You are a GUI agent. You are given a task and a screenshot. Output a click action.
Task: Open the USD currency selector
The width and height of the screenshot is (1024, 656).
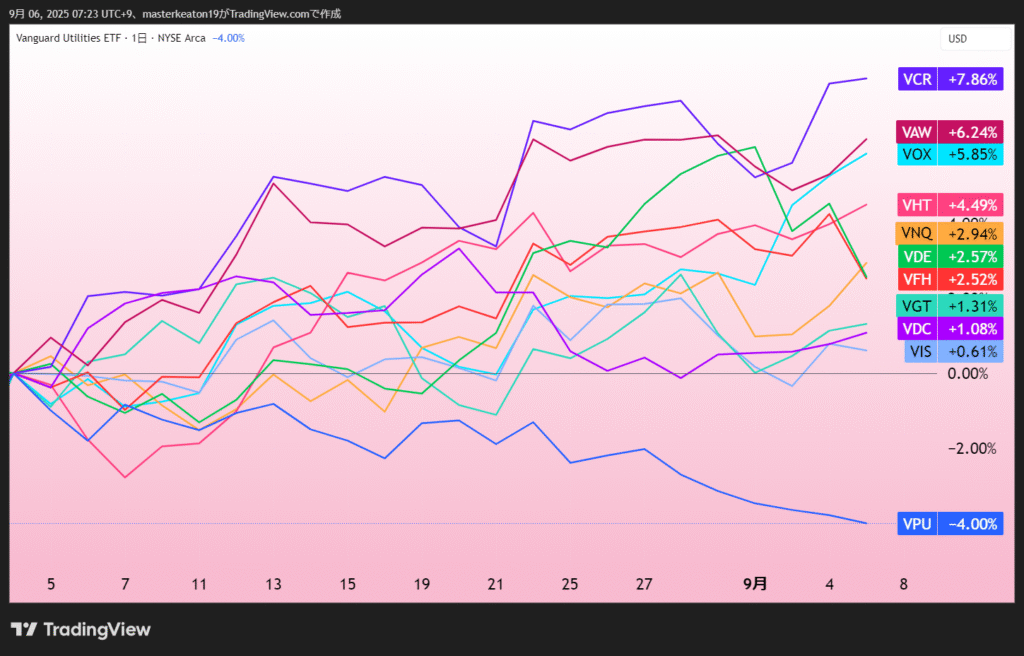(x=975, y=39)
